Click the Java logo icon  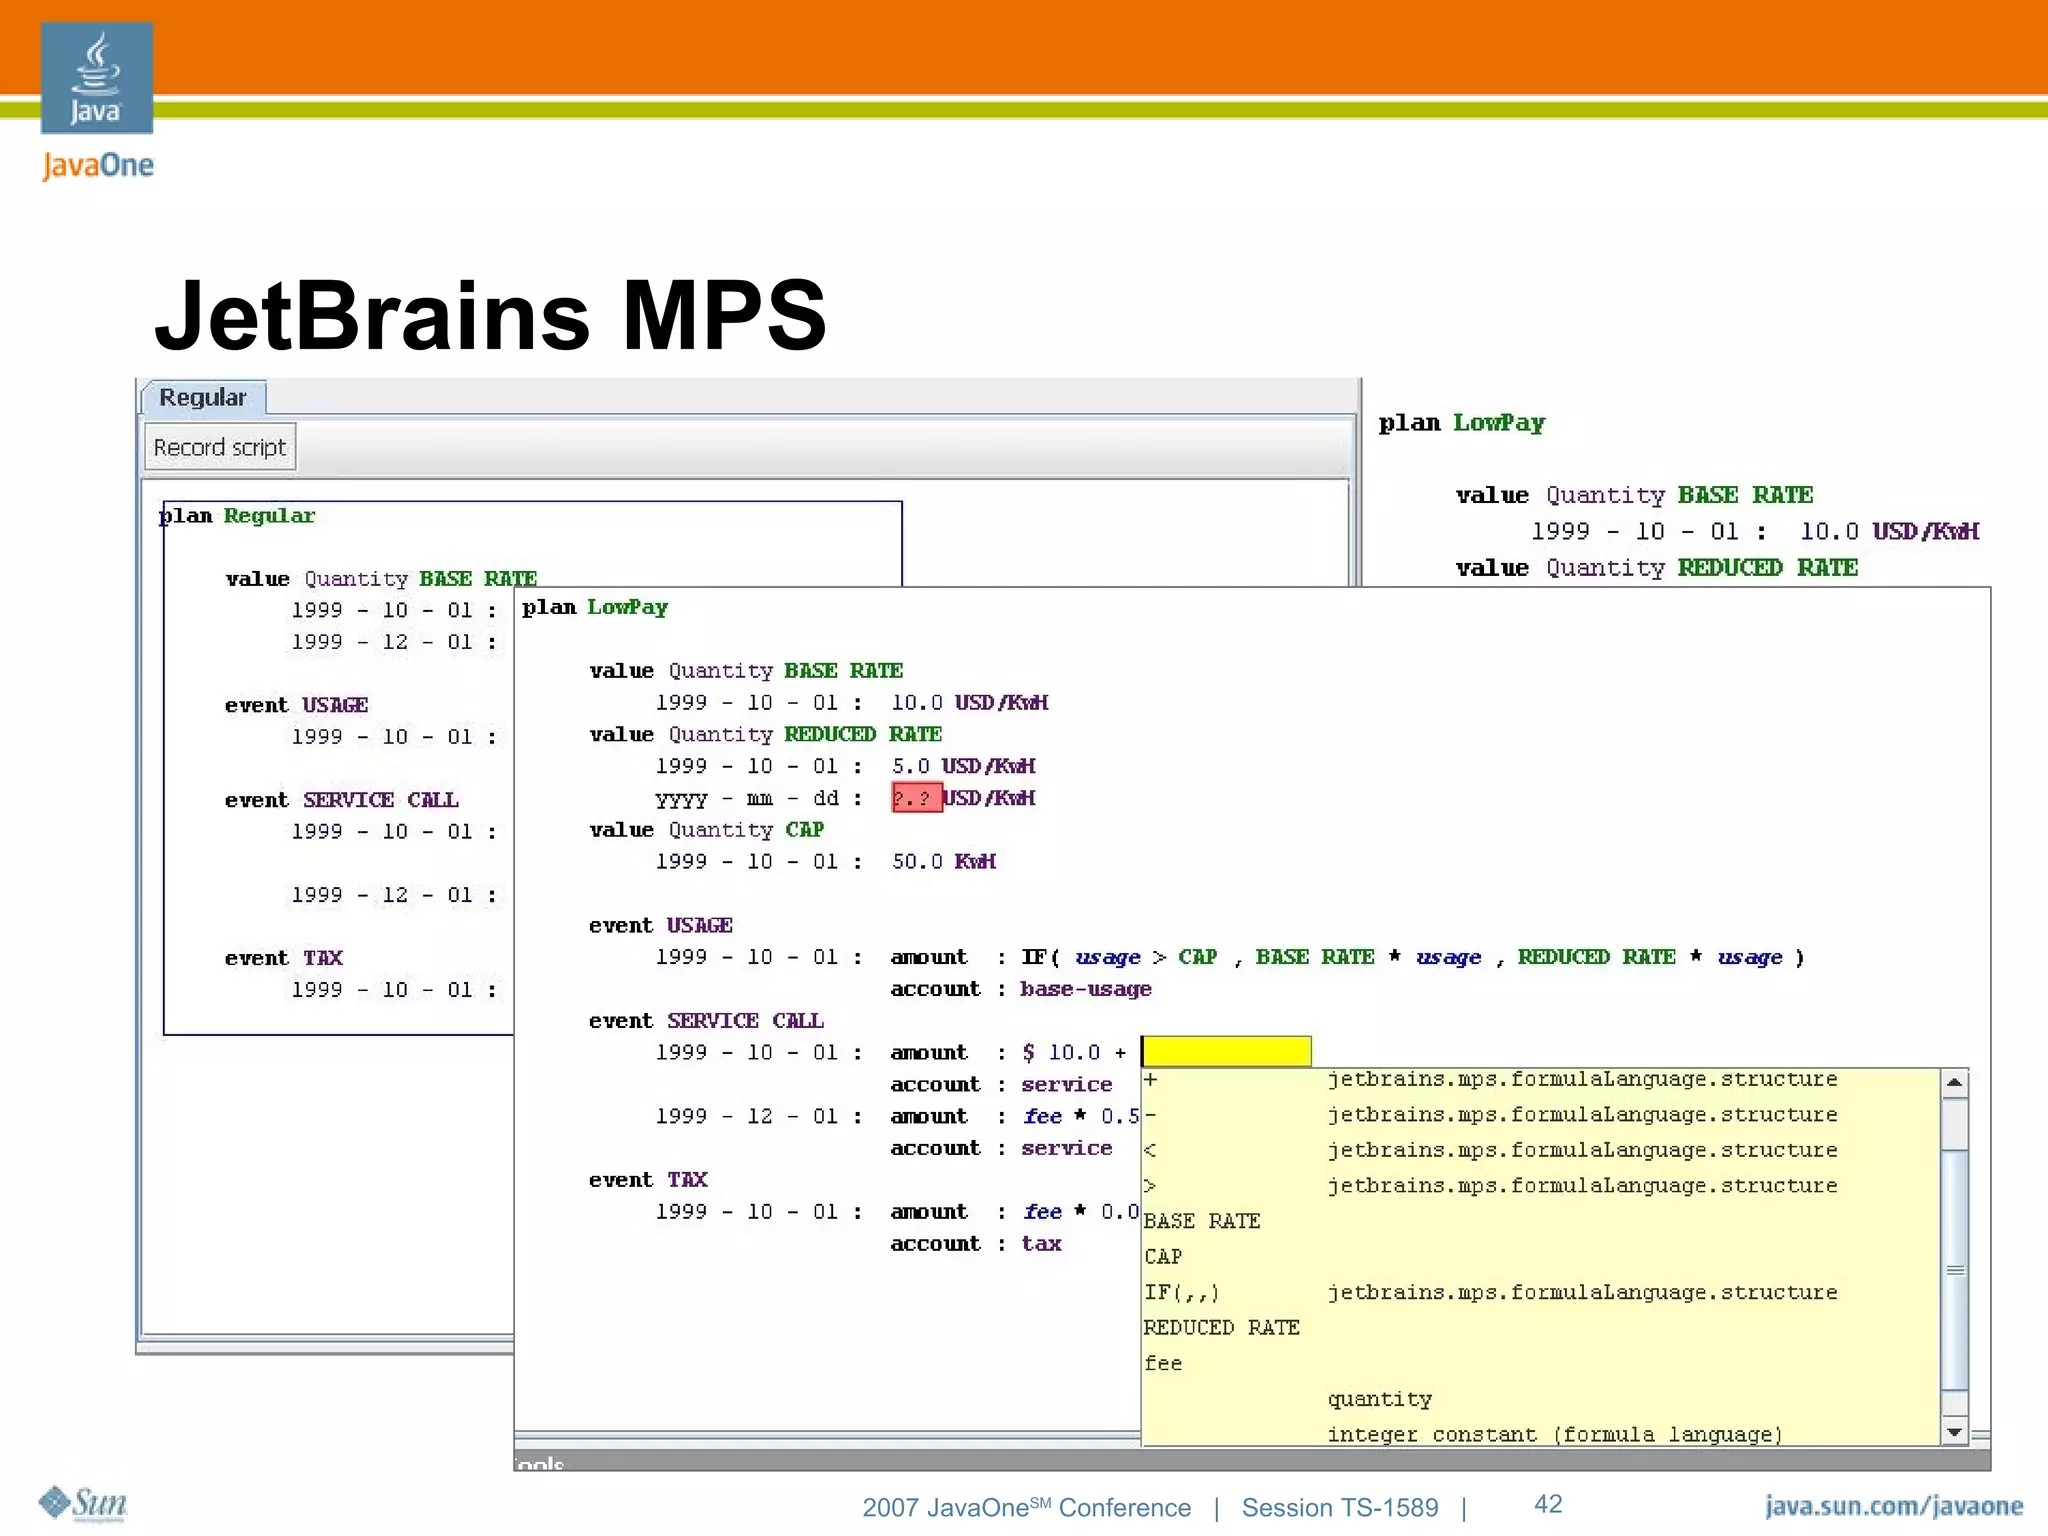click(97, 78)
